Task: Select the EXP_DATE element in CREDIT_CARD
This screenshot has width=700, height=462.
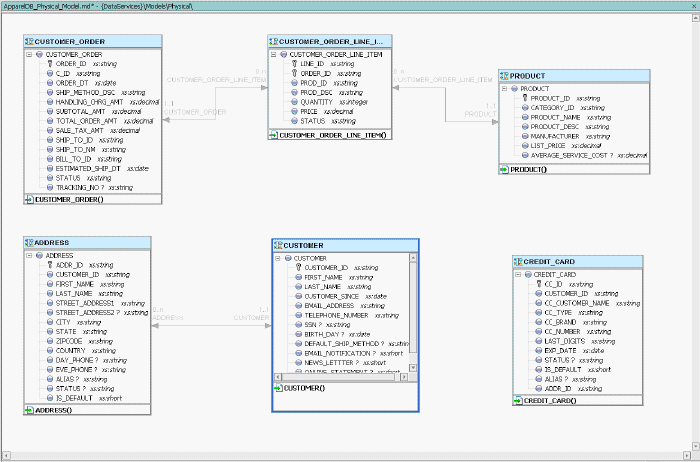Action: pos(570,350)
